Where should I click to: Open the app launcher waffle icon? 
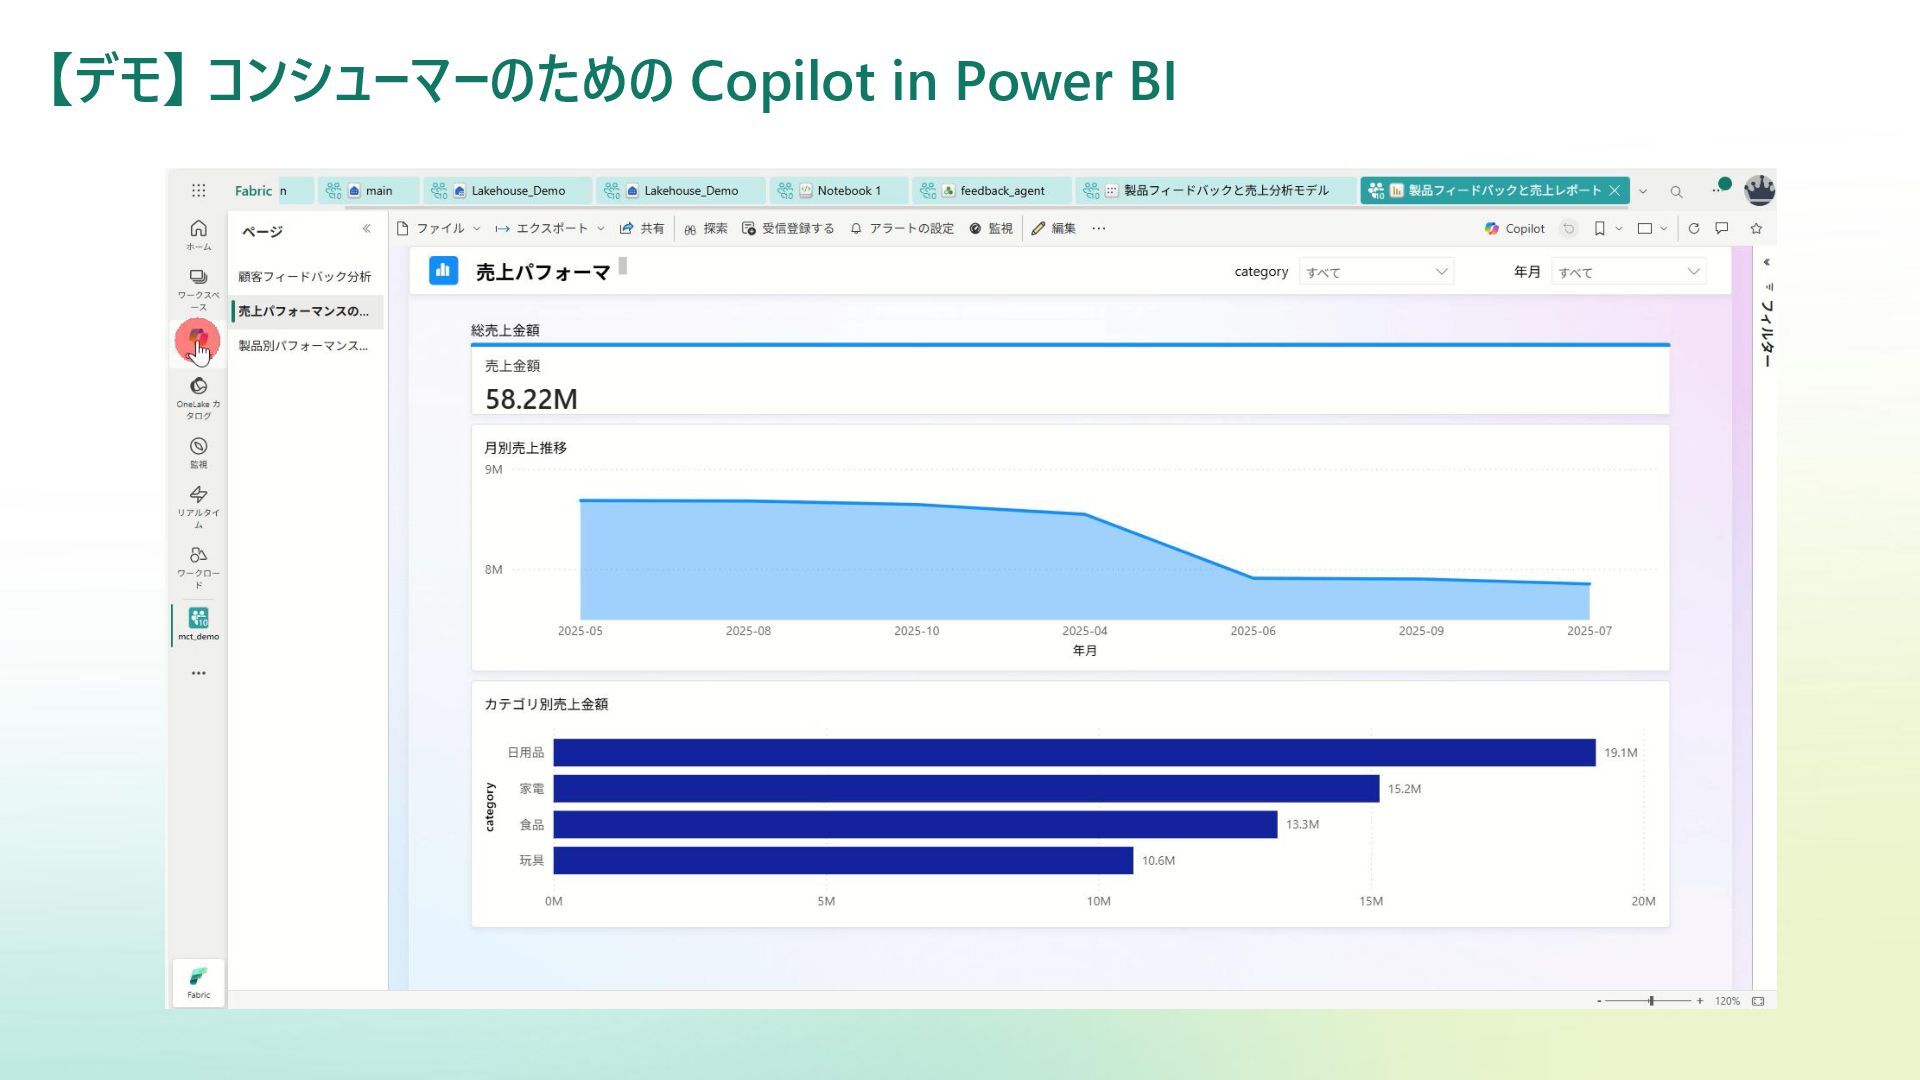pyautogui.click(x=198, y=190)
